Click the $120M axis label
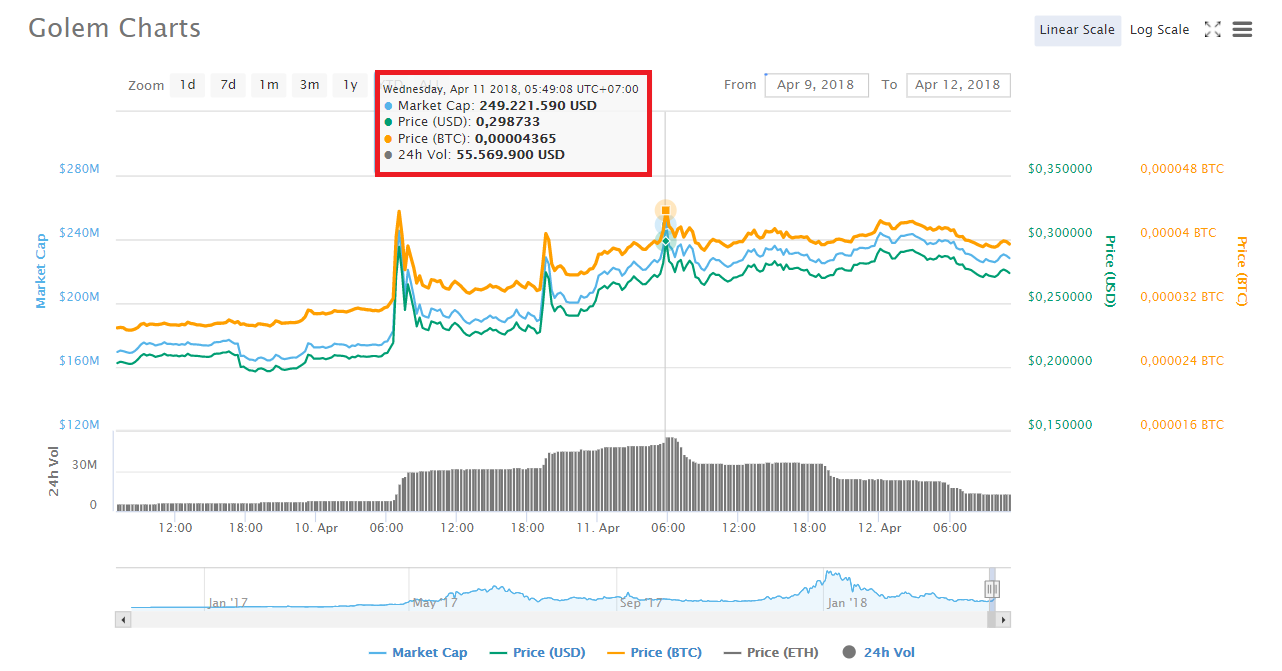 pos(80,425)
